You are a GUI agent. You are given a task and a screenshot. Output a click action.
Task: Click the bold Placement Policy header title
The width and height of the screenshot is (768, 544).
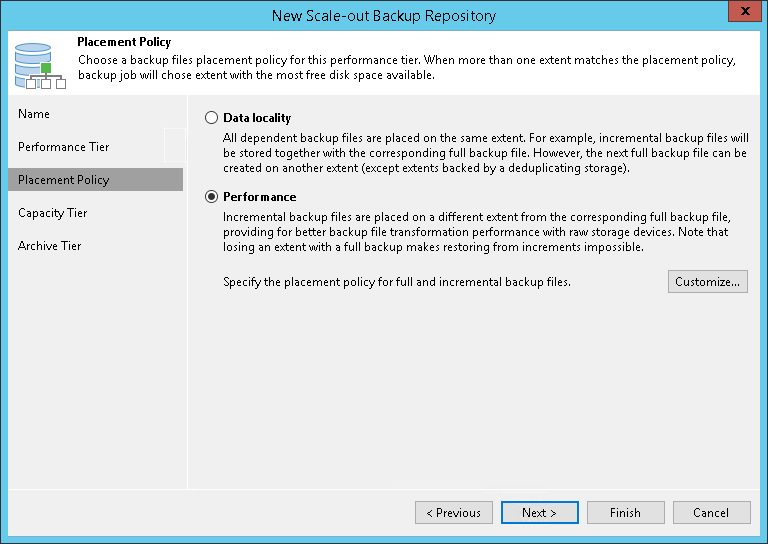point(124,42)
